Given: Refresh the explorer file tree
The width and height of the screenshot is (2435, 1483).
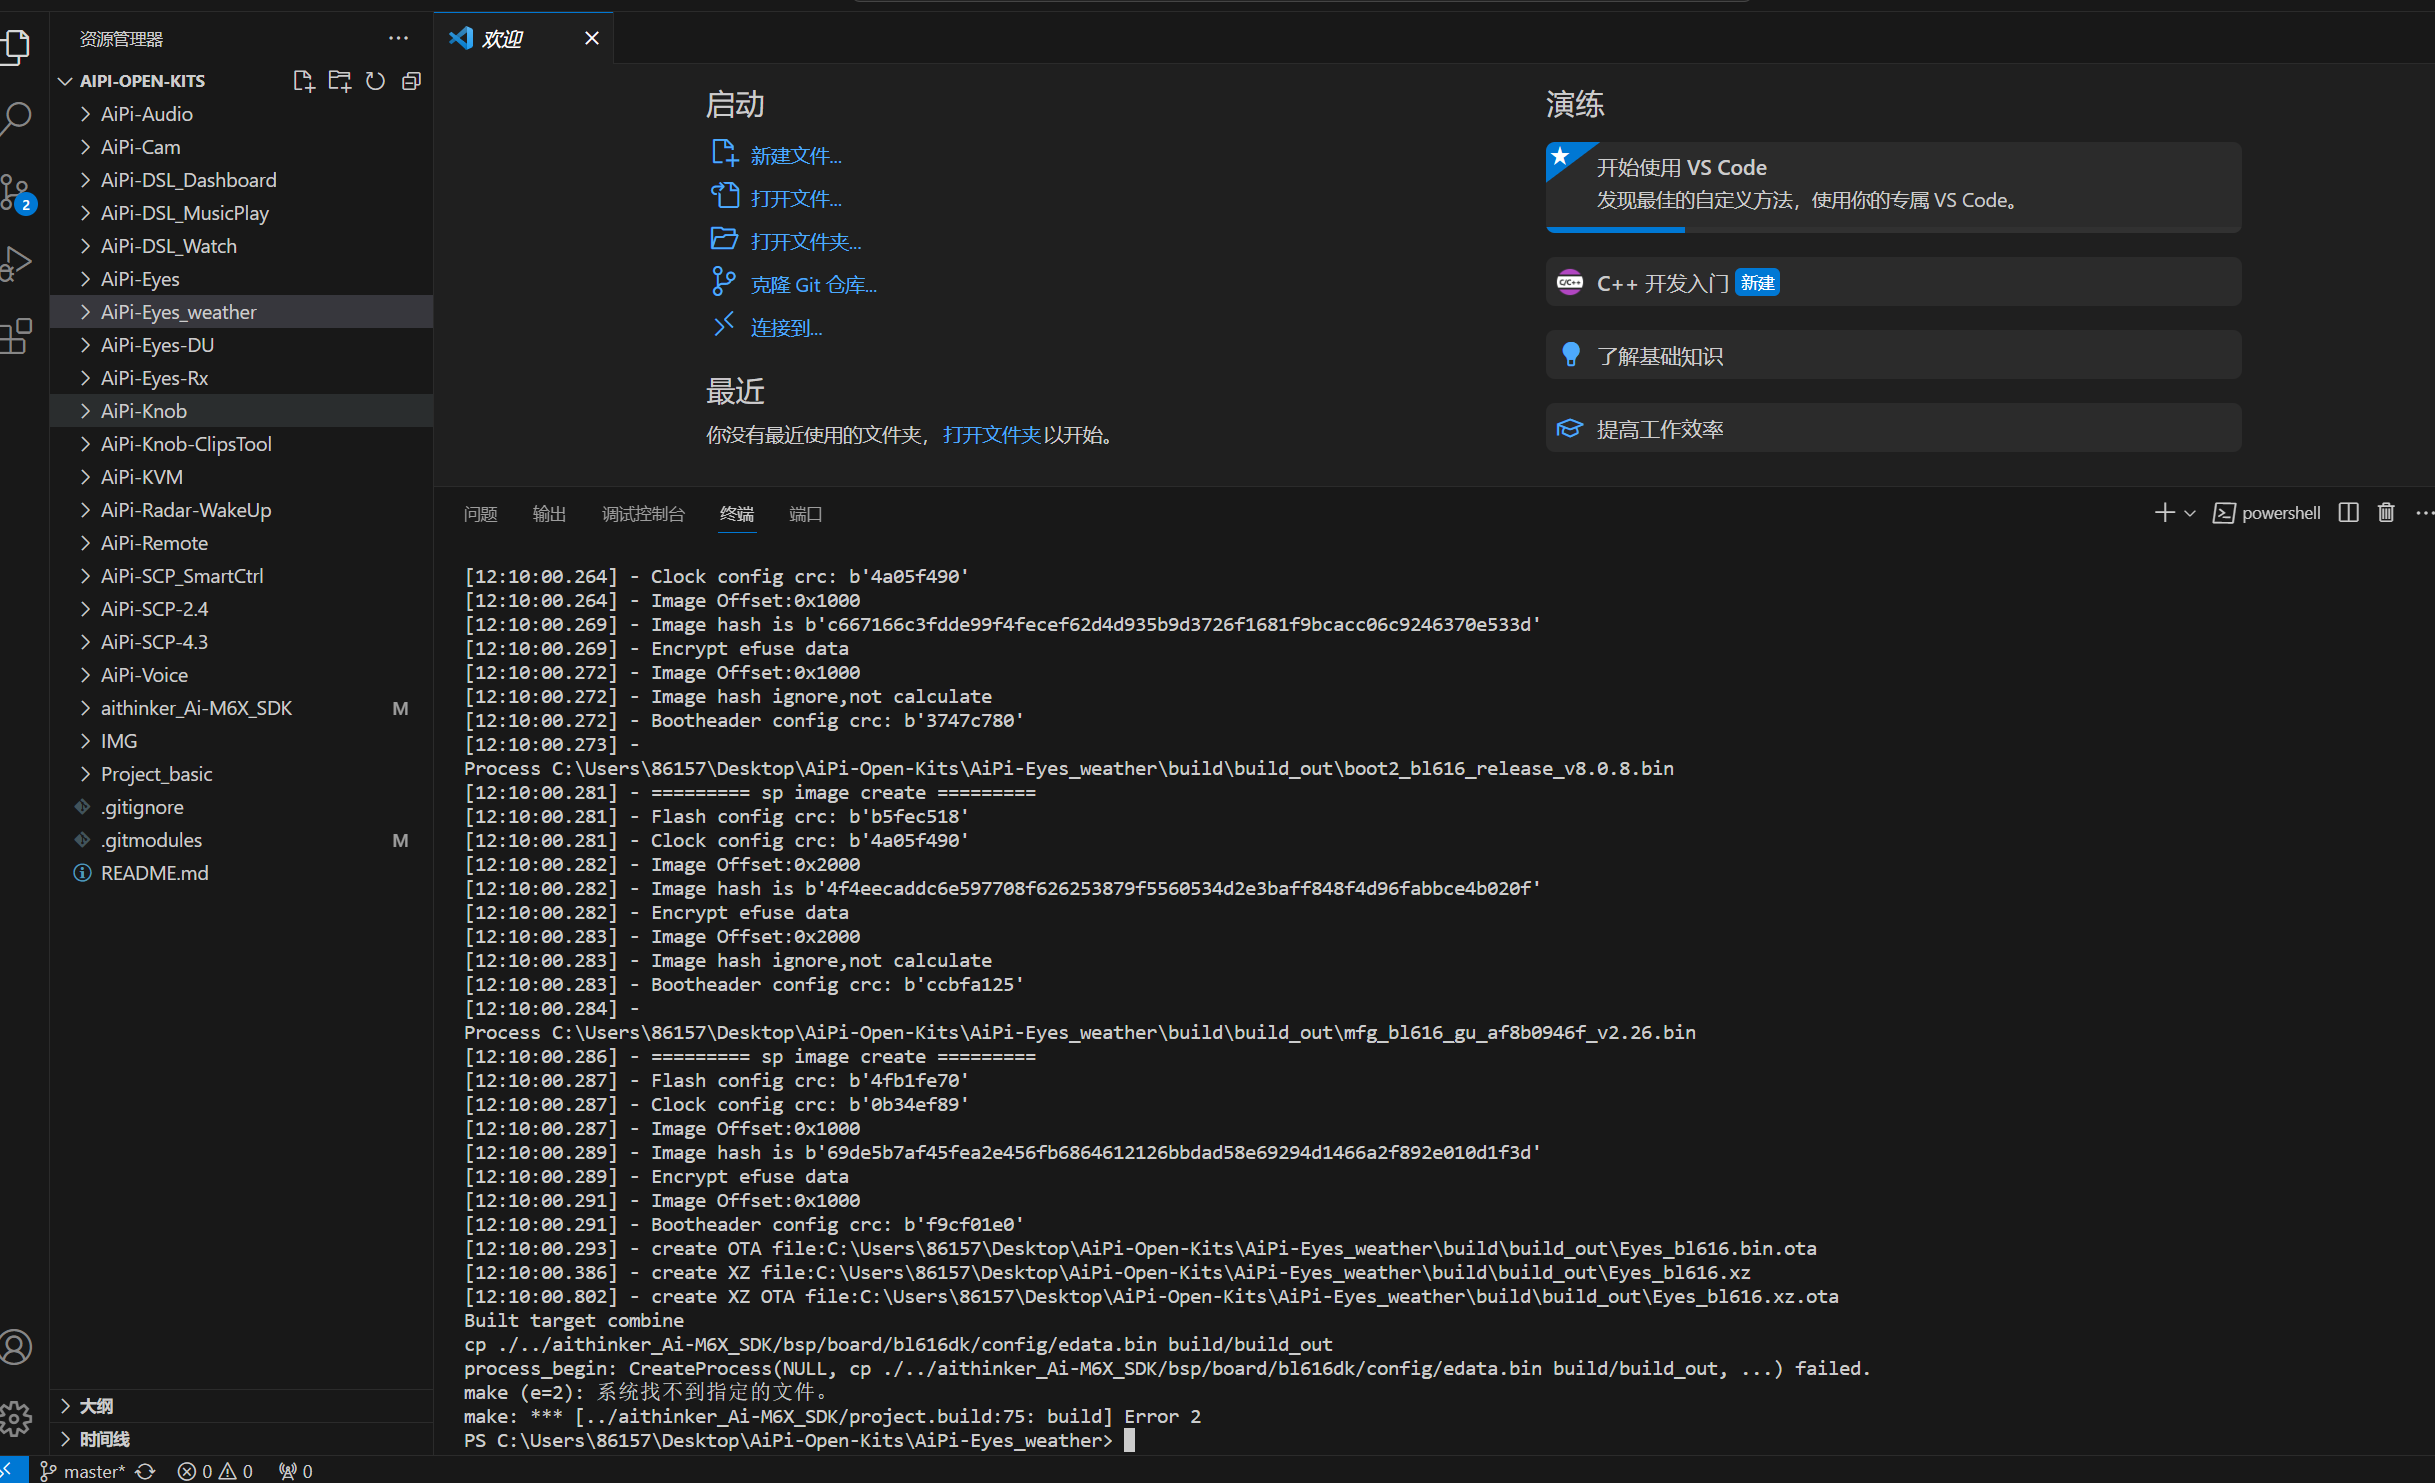Looking at the screenshot, I should pyautogui.click(x=375, y=81).
